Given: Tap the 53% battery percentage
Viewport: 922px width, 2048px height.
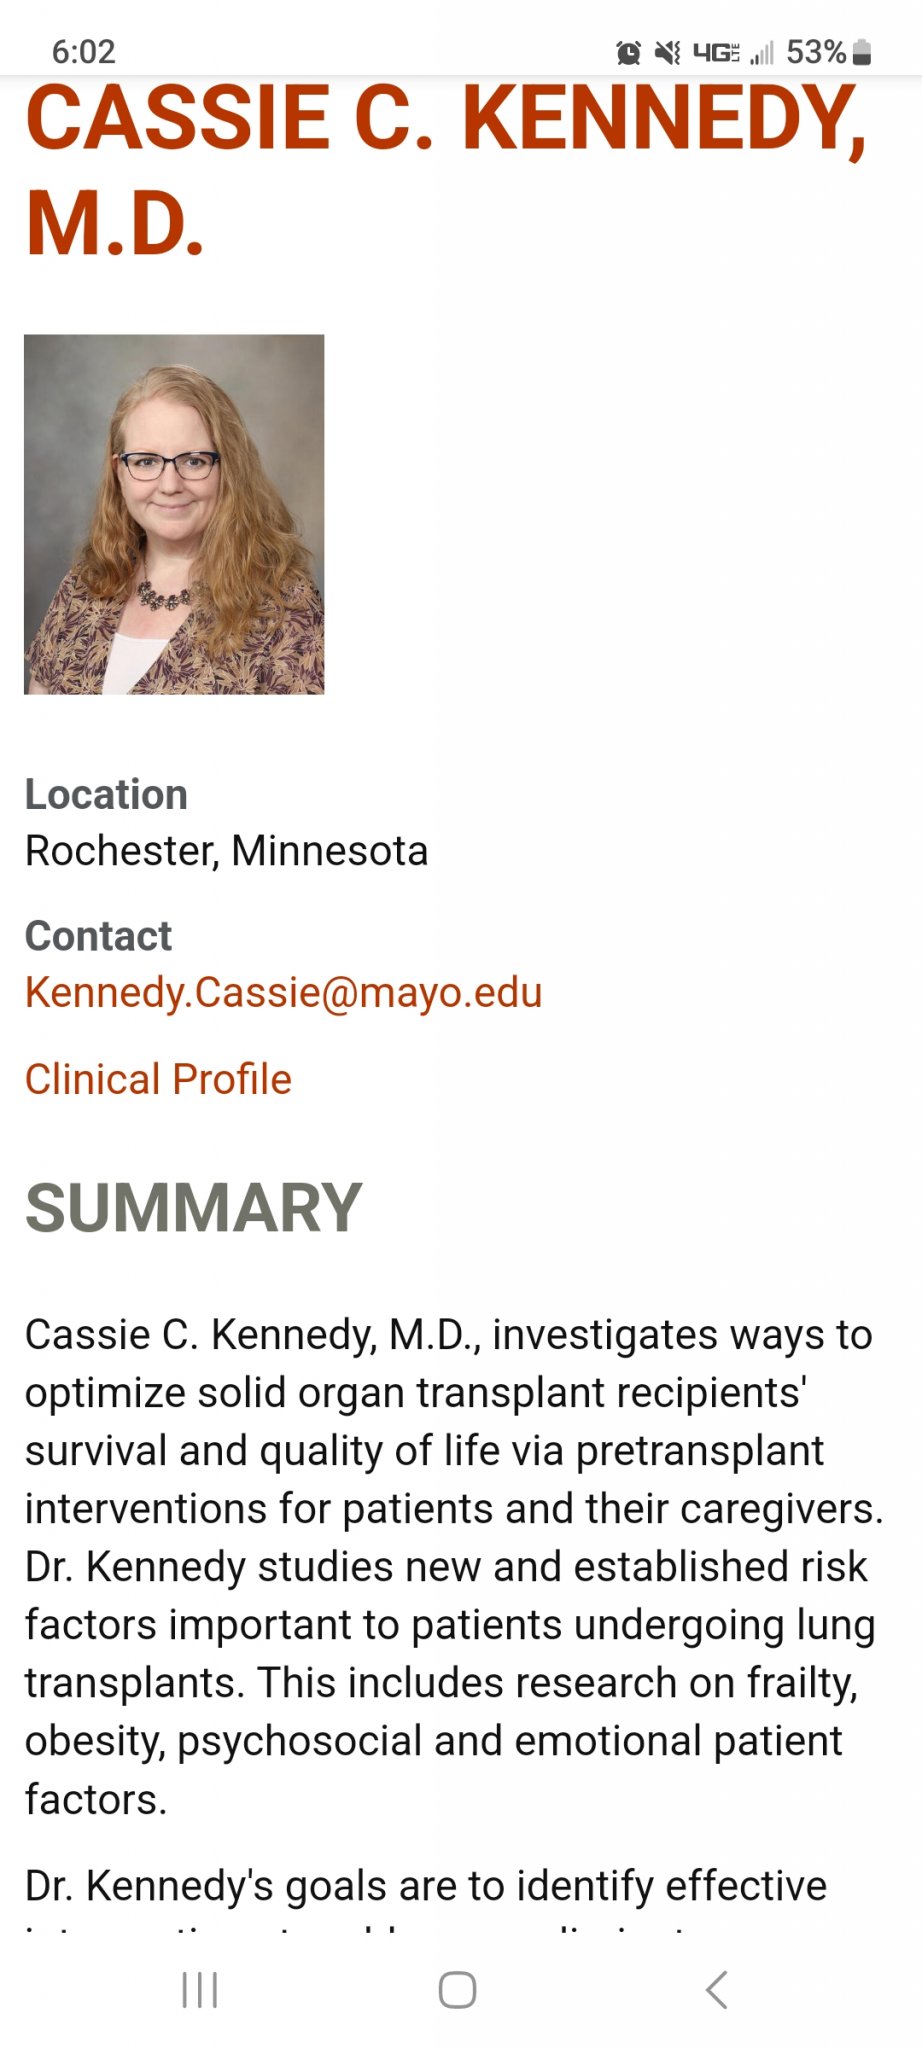Looking at the screenshot, I should [815, 52].
